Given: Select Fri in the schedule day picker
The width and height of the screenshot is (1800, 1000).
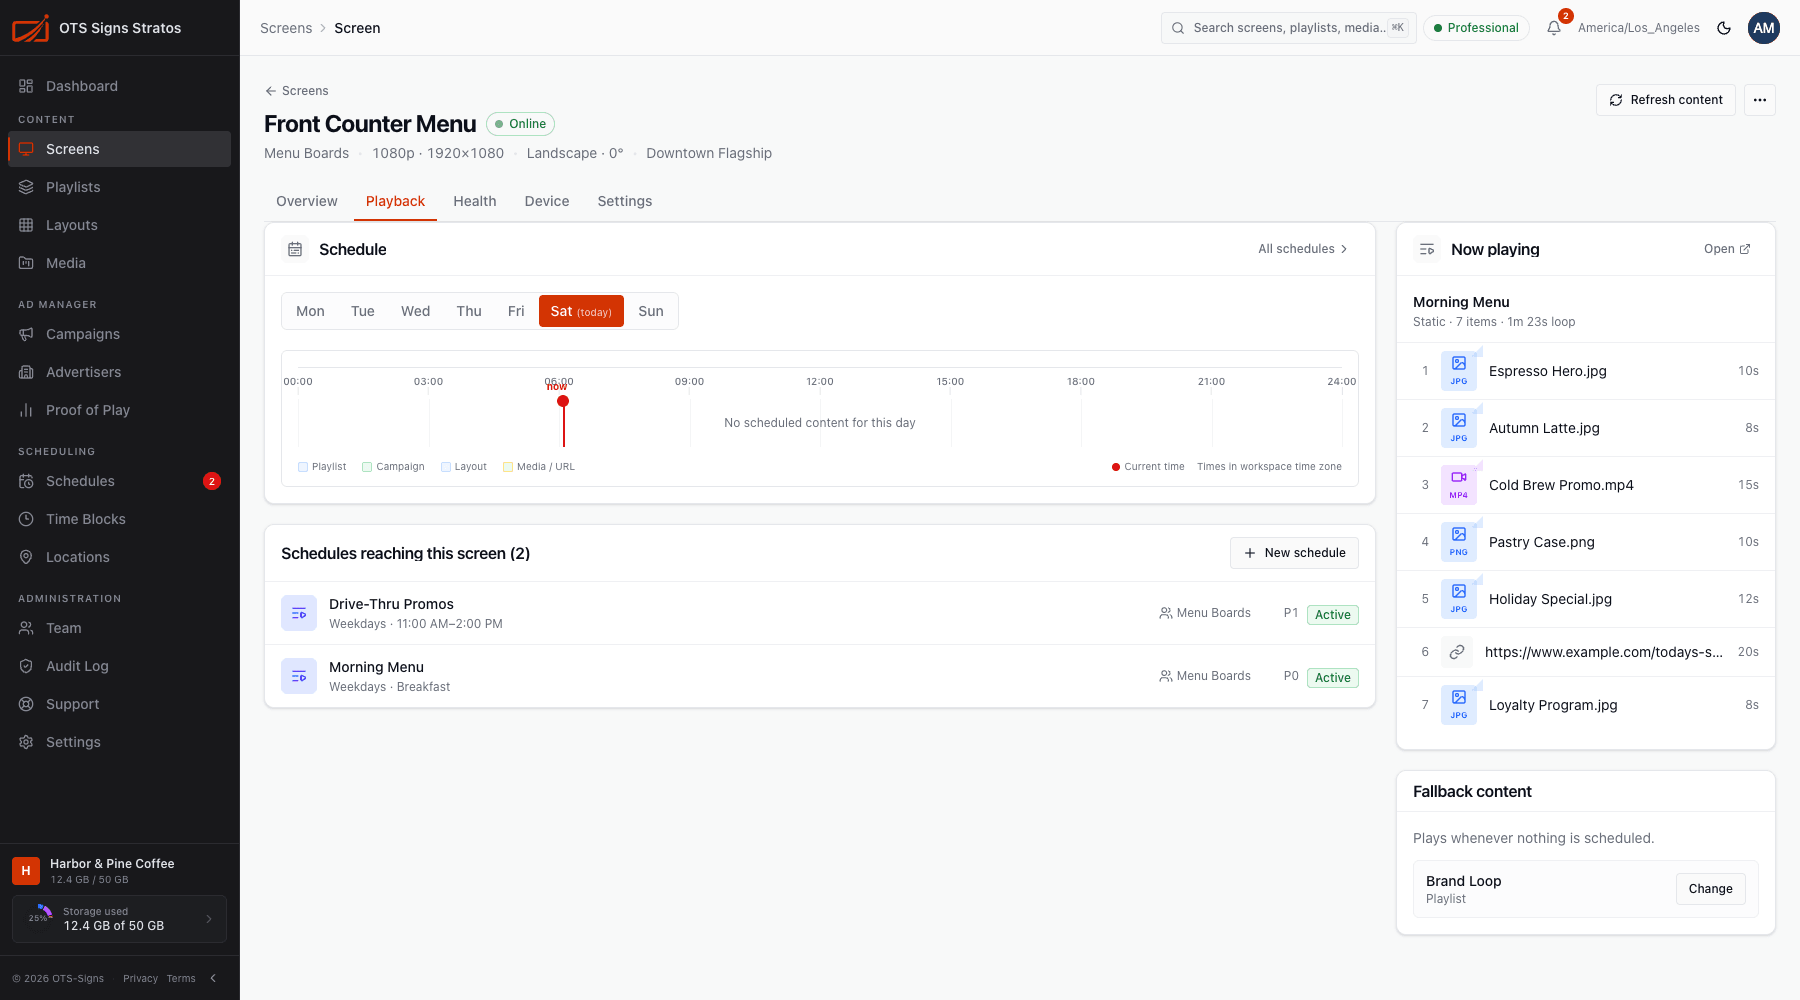Looking at the screenshot, I should [516, 311].
